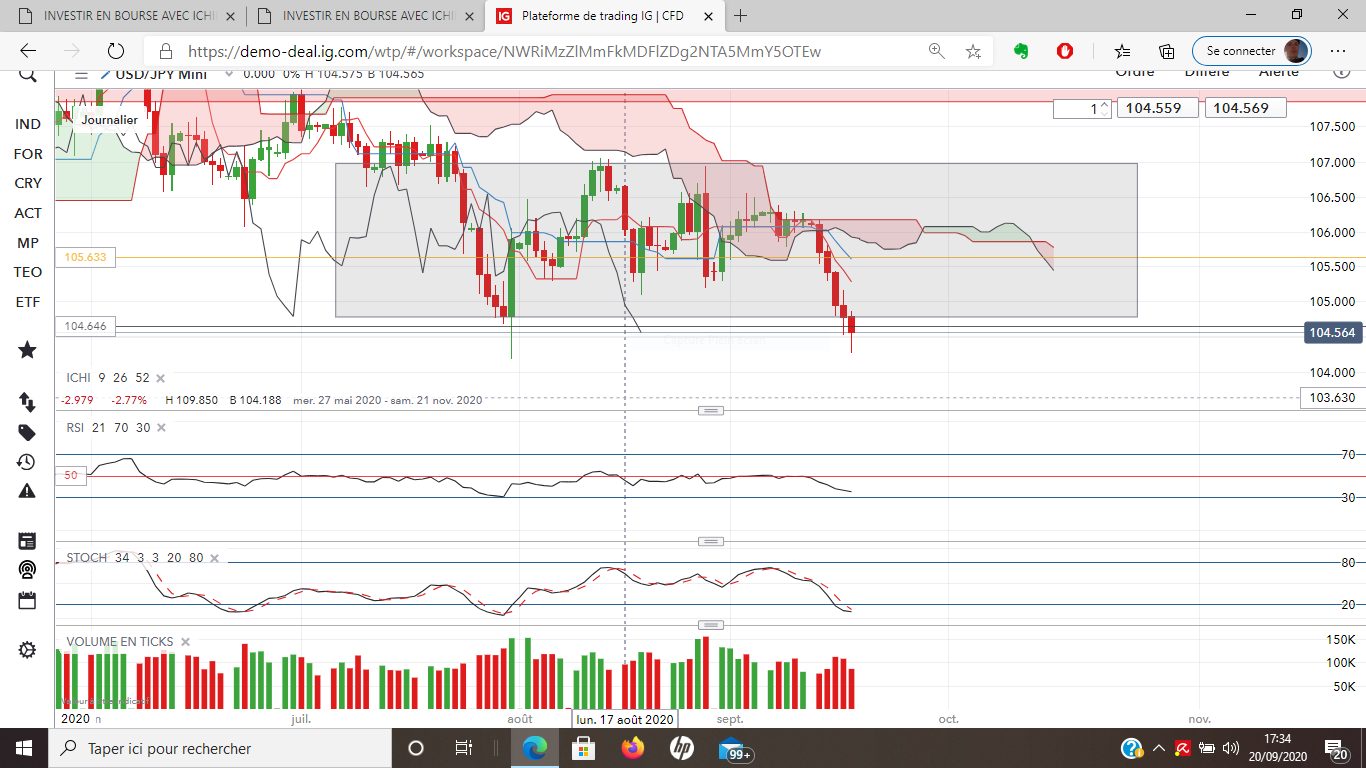1366x768 pixels.
Task: Open the economic calendar icon
Action: [27, 600]
